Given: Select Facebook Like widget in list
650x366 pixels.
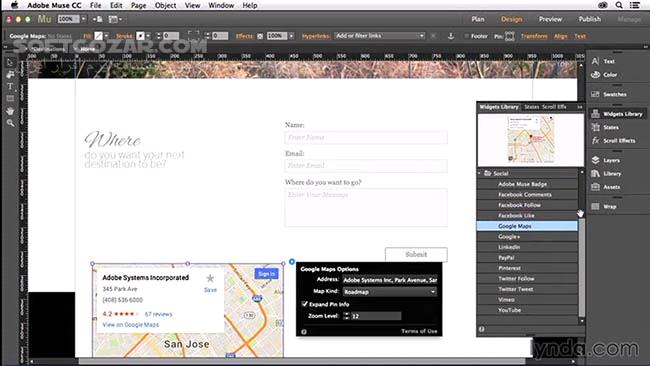Looking at the screenshot, I should coord(527,216).
